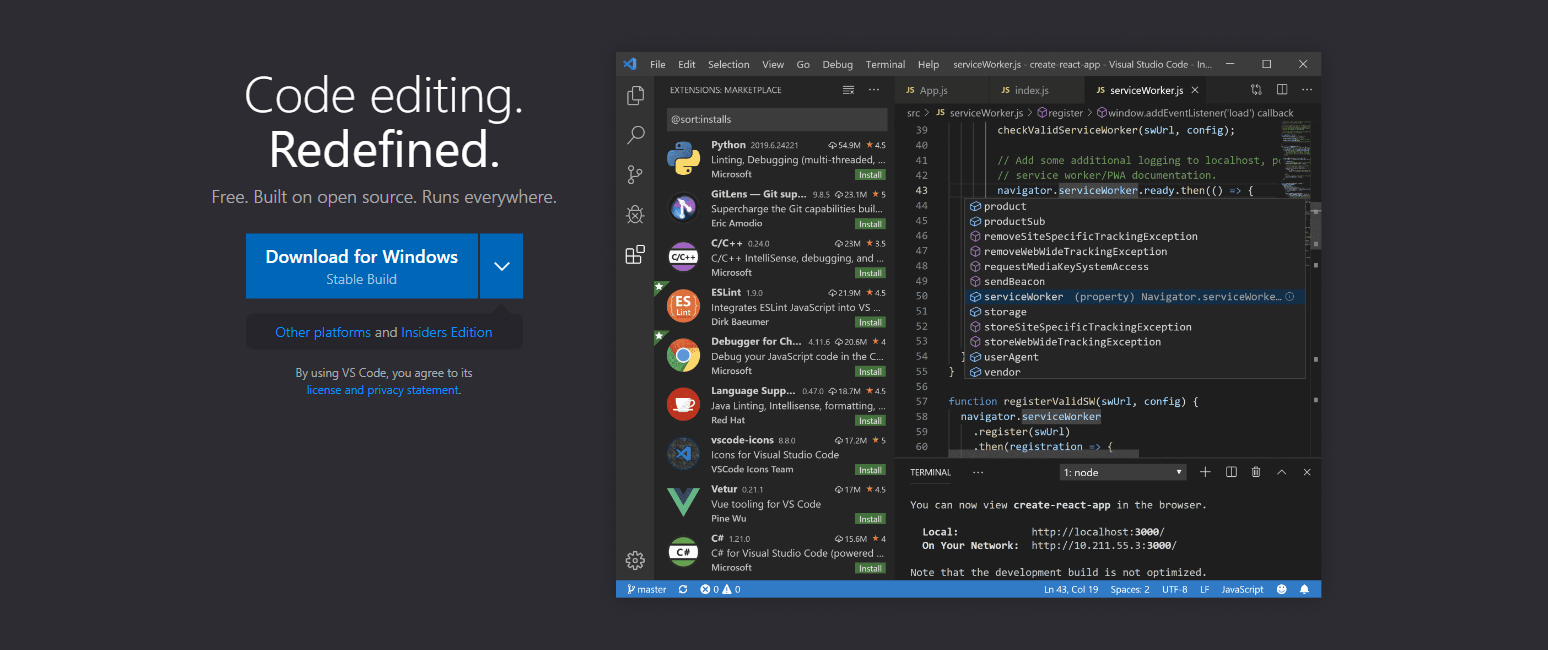This screenshot has height=650, width=1548.
Task: Click the Python extension icon
Action: point(683,159)
